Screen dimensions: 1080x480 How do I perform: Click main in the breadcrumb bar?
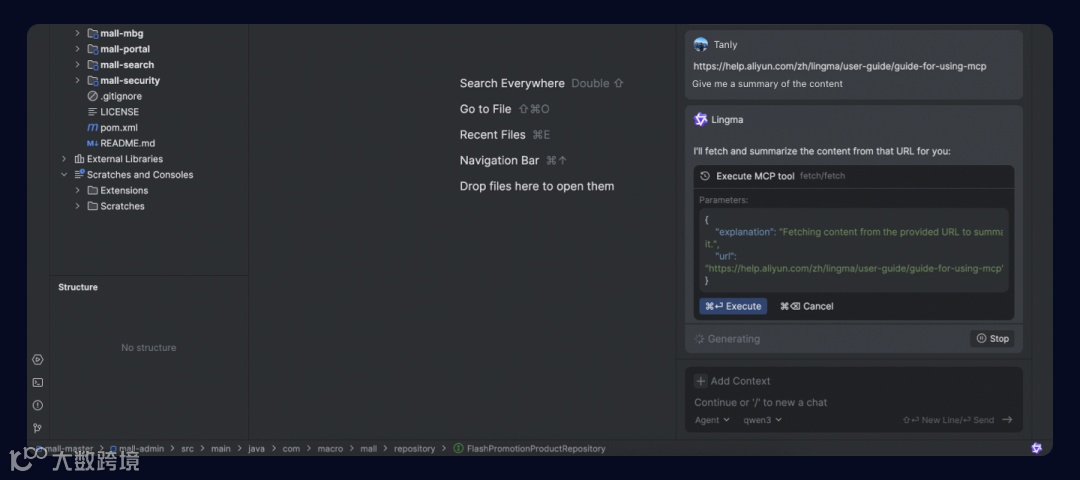(220, 448)
